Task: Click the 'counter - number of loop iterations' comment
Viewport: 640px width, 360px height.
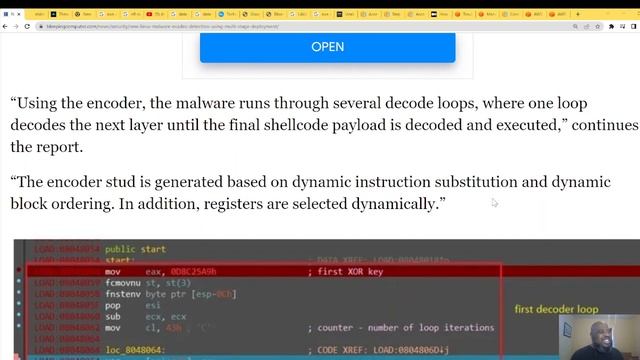Action: pos(401,328)
